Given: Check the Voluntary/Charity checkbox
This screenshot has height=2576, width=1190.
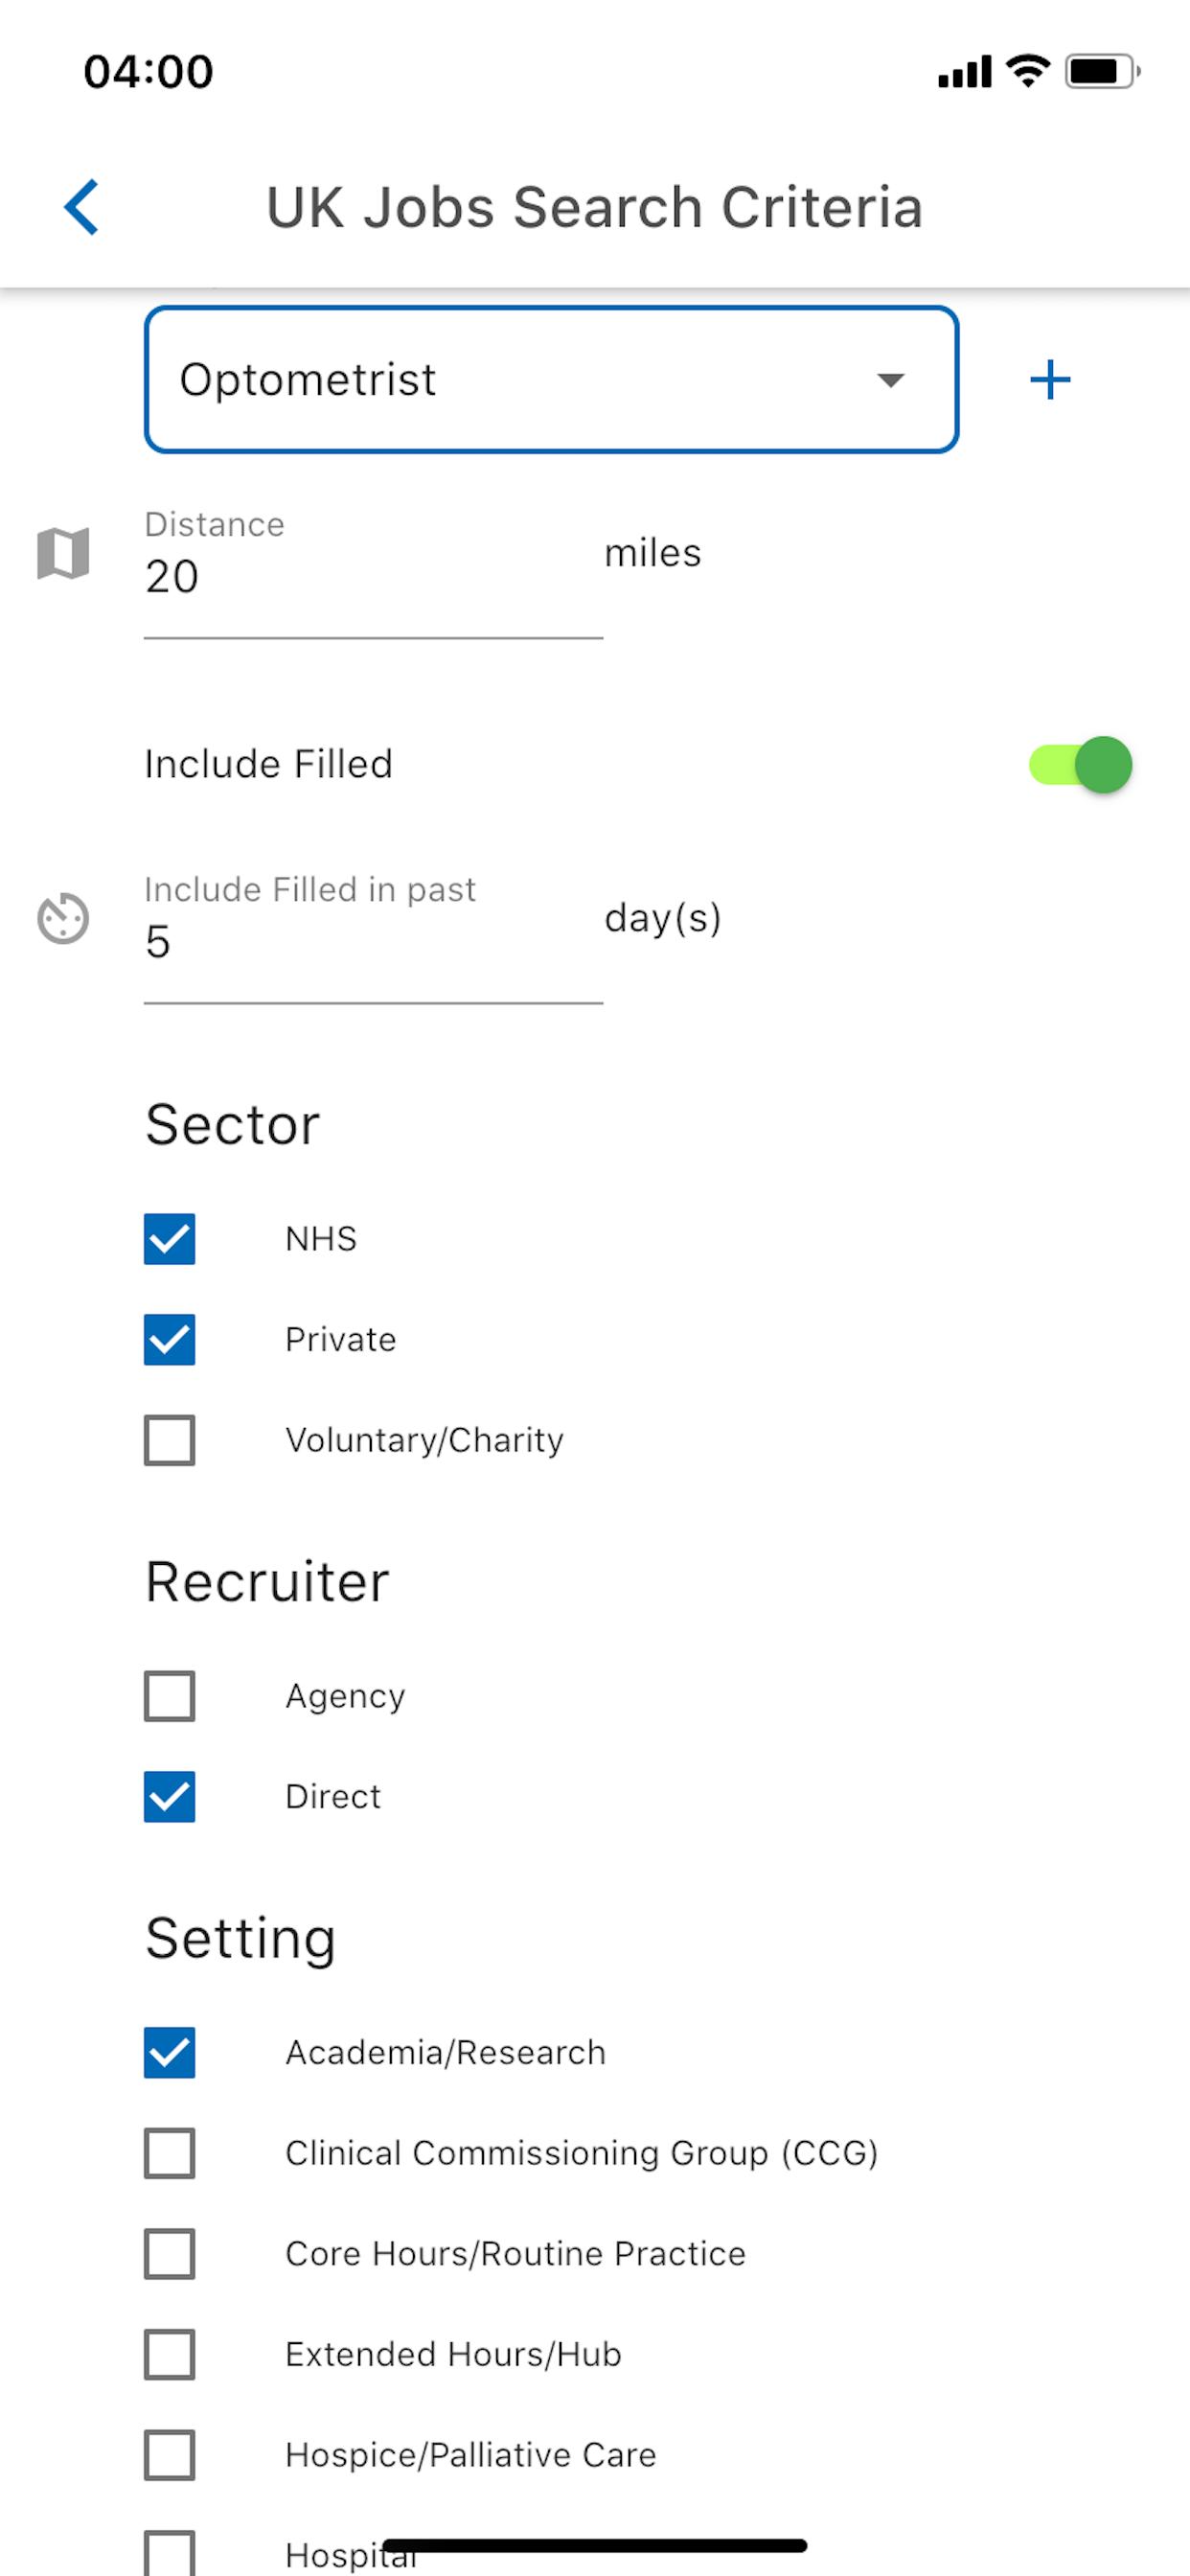Looking at the screenshot, I should (169, 1440).
